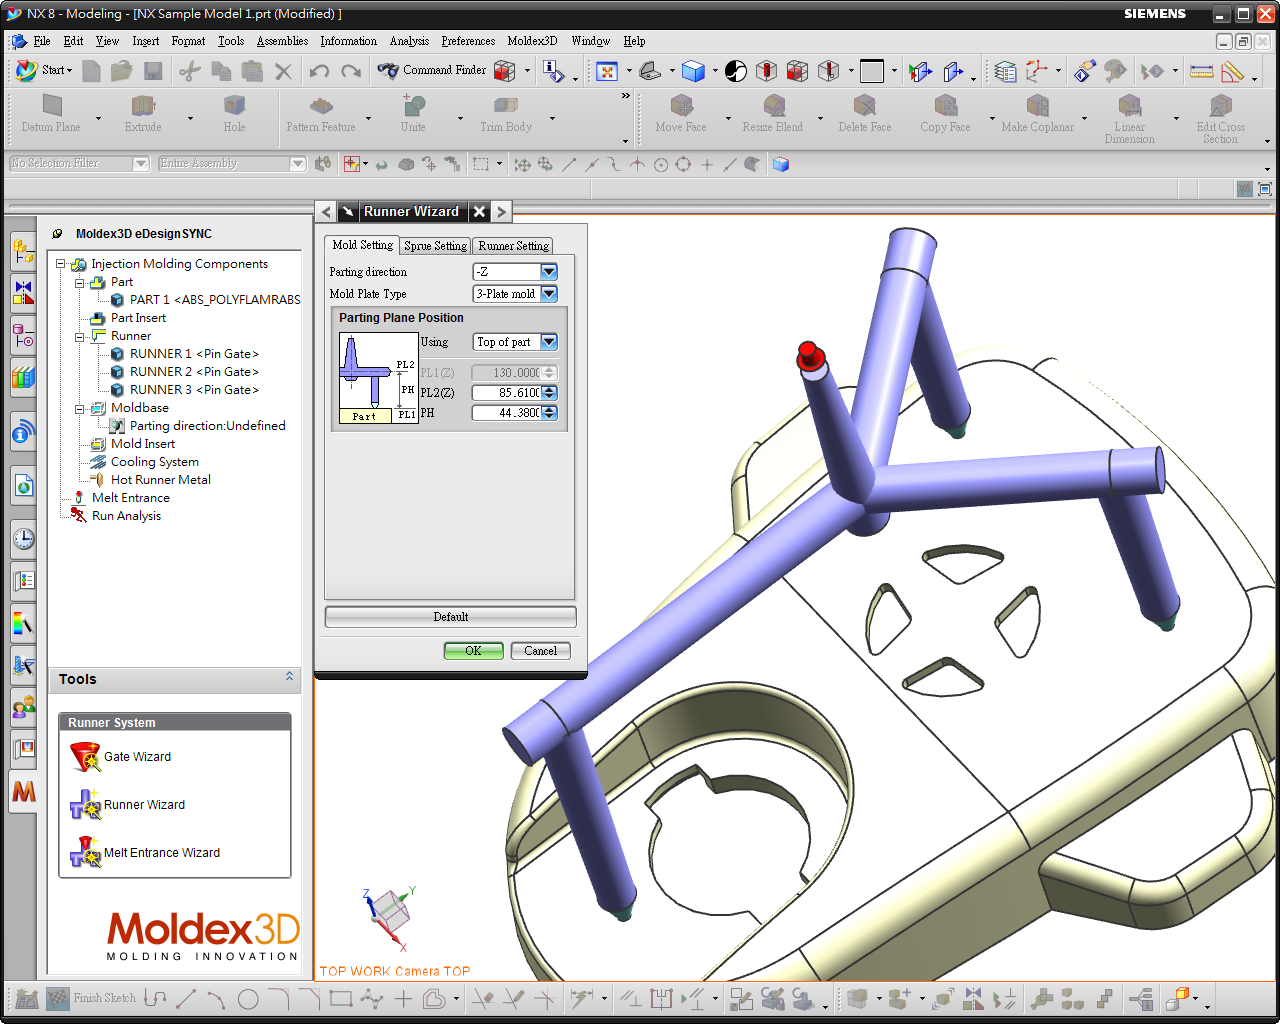Toggle the clipped section view

pos(797,71)
